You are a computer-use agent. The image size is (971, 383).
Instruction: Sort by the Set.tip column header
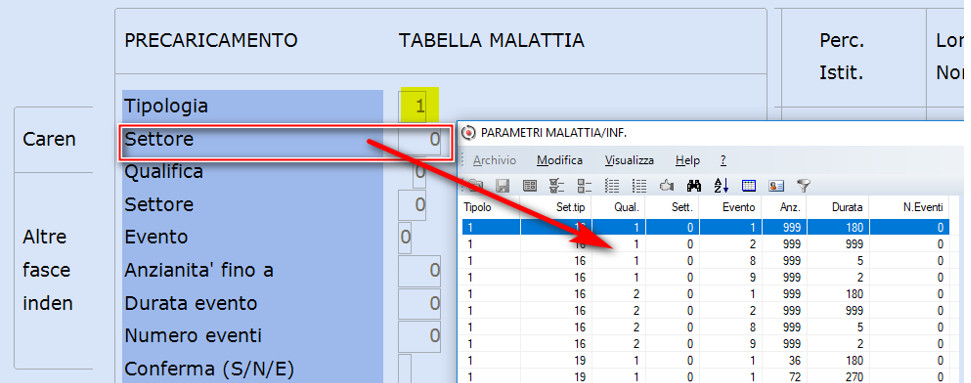(555, 208)
